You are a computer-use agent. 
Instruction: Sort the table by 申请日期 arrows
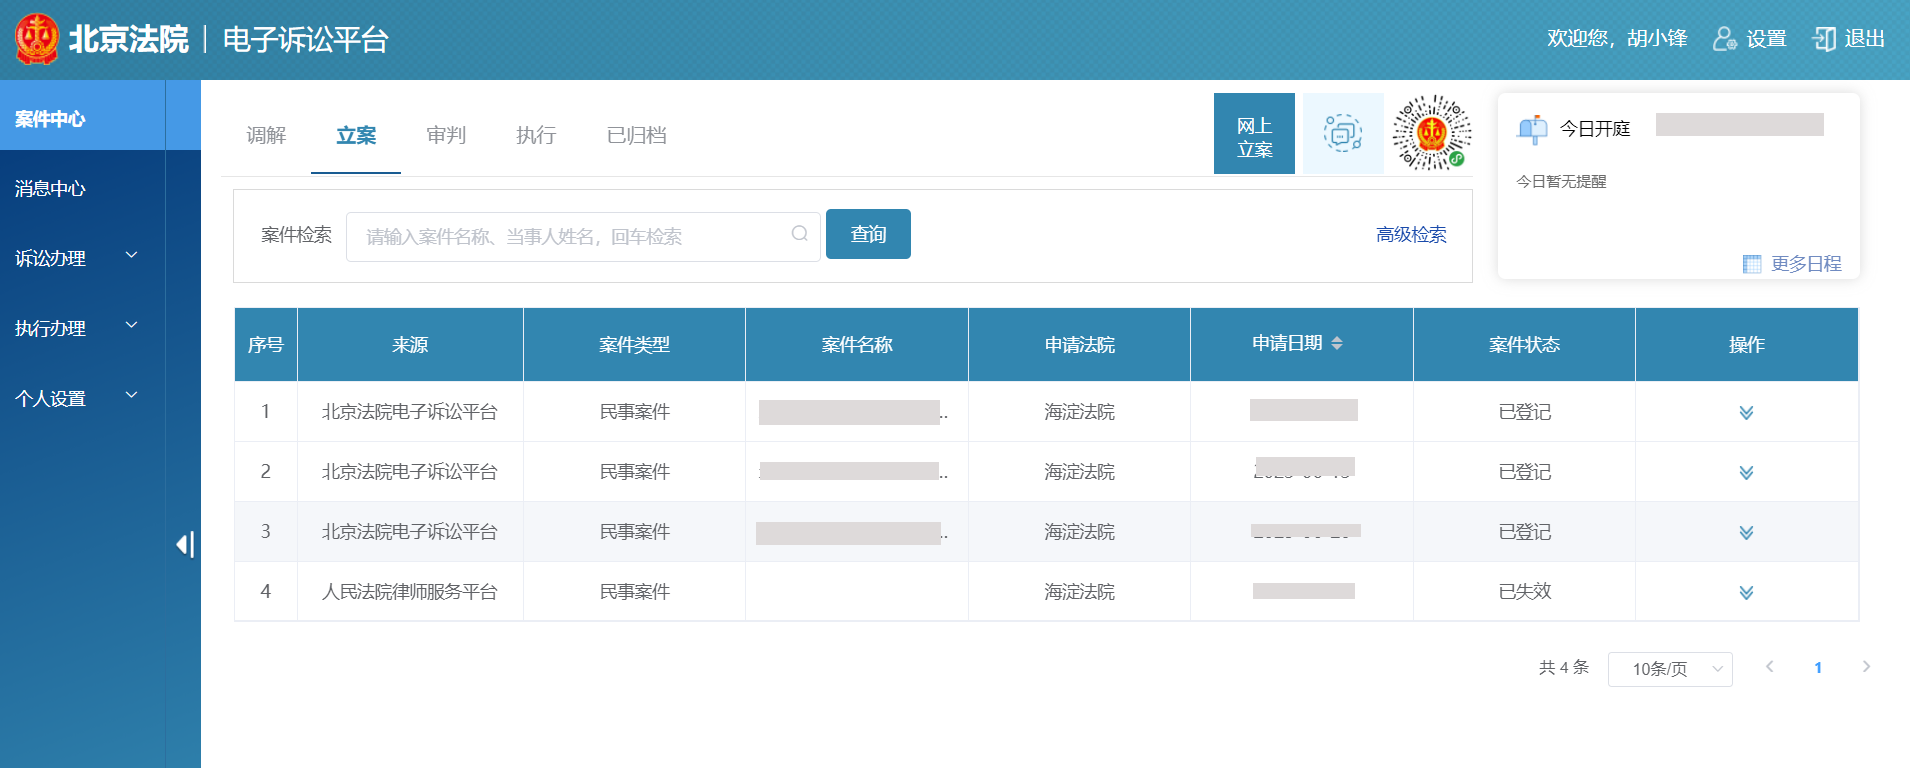[1337, 343]
